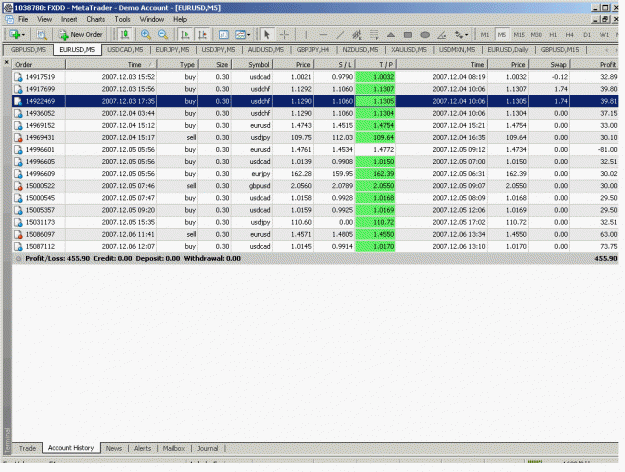Open the Mailbox tab in terminal
The height and width of the screenshot is (472, 625).
[x=174, y=448]
